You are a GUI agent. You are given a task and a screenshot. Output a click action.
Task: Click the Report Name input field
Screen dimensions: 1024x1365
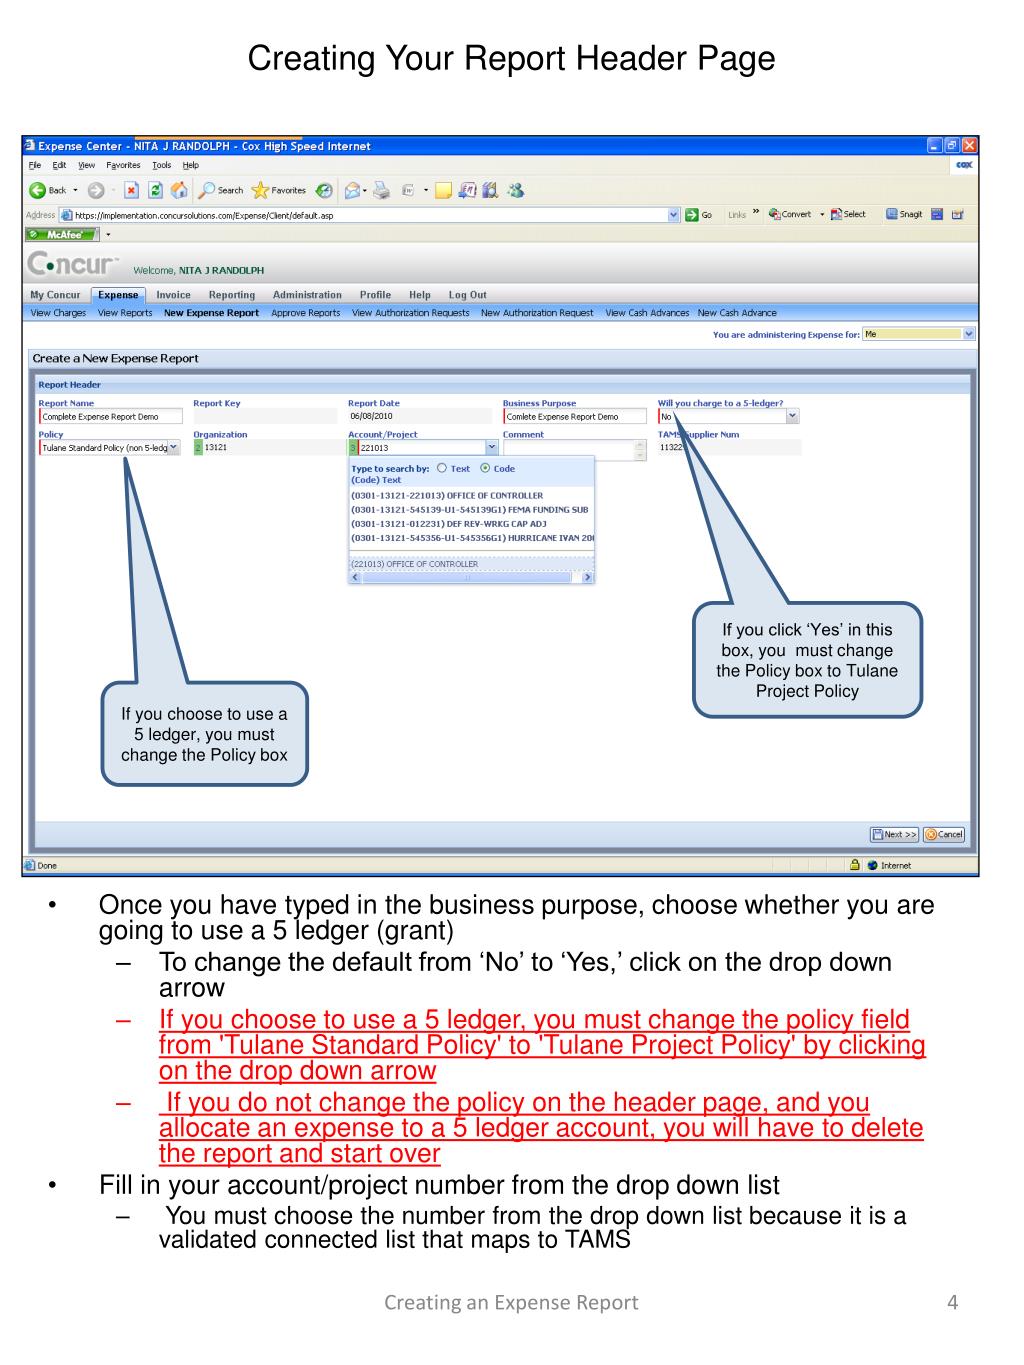[x=111, y=417]
